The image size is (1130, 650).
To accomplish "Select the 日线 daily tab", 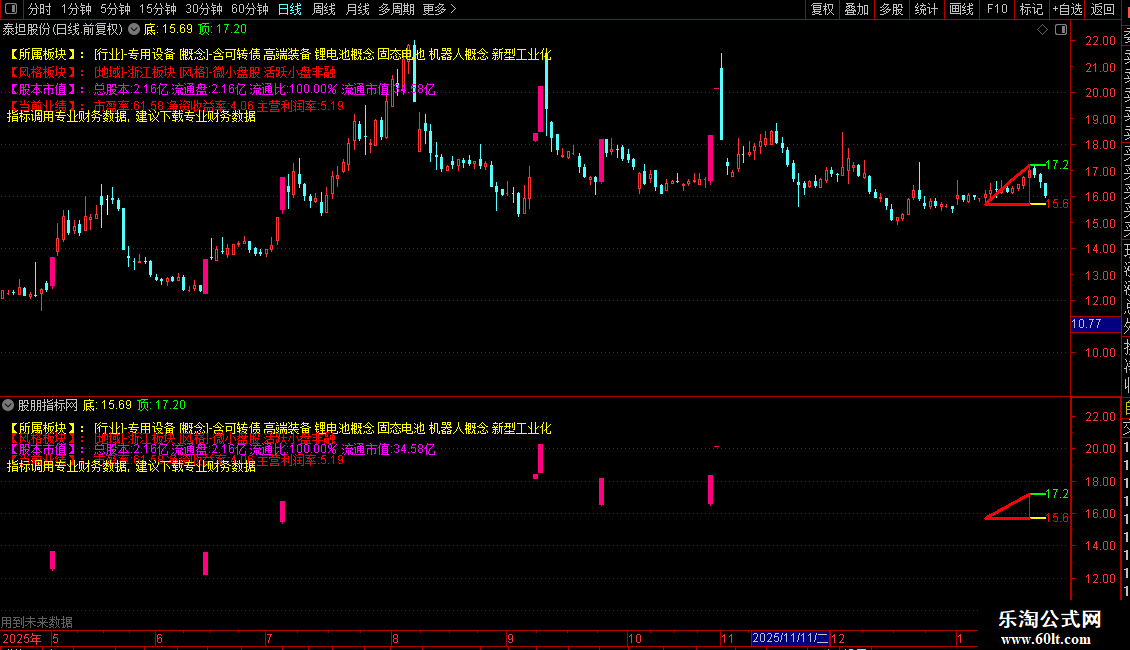I will click(290, 9).
